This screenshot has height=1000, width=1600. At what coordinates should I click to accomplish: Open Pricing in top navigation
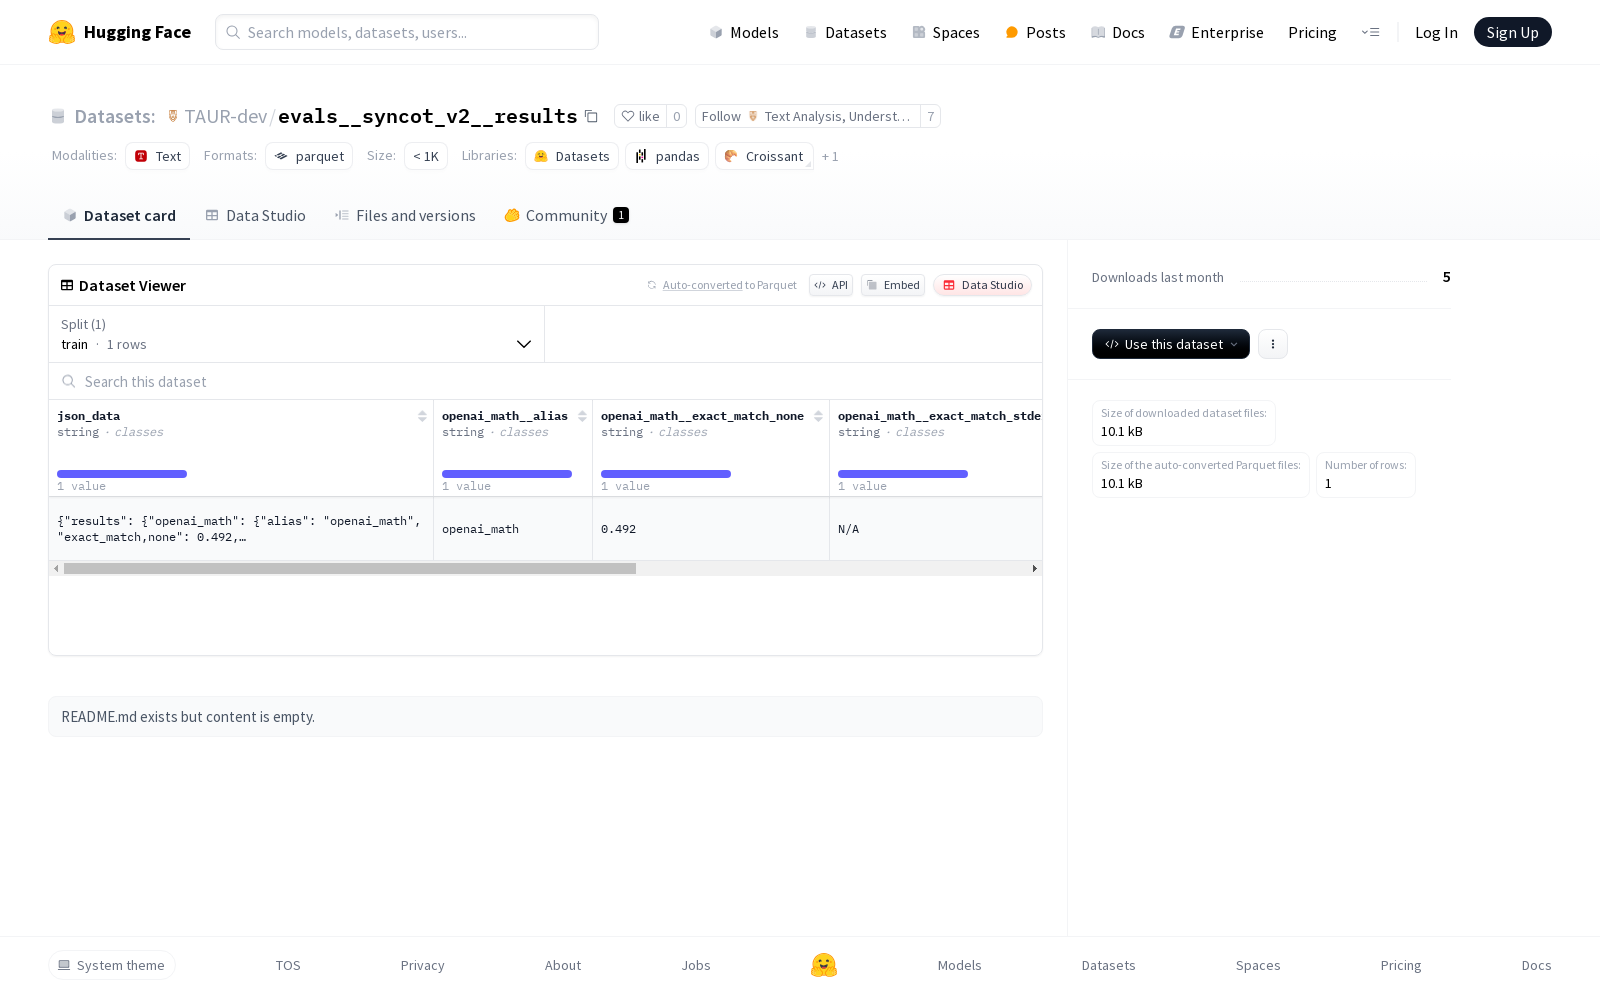1312,32
